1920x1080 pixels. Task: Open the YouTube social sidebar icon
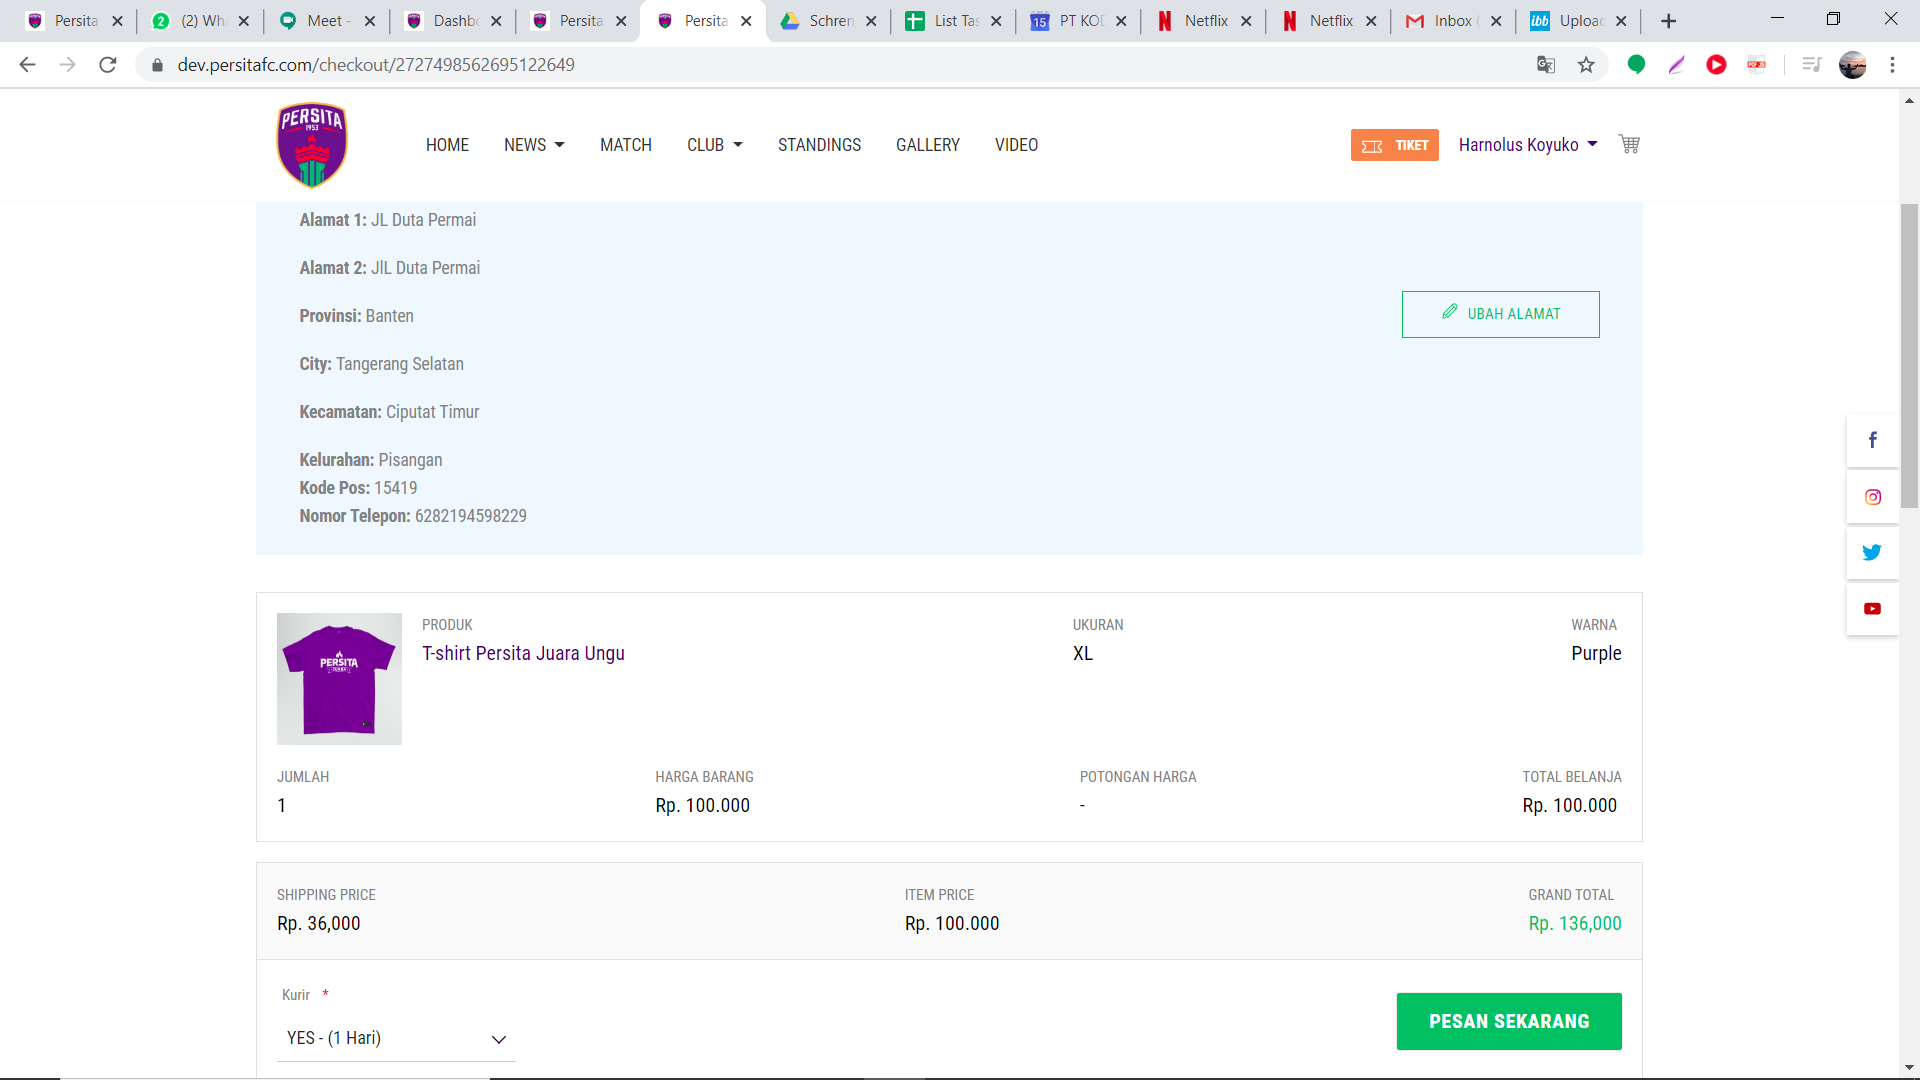pos(1872,608)
